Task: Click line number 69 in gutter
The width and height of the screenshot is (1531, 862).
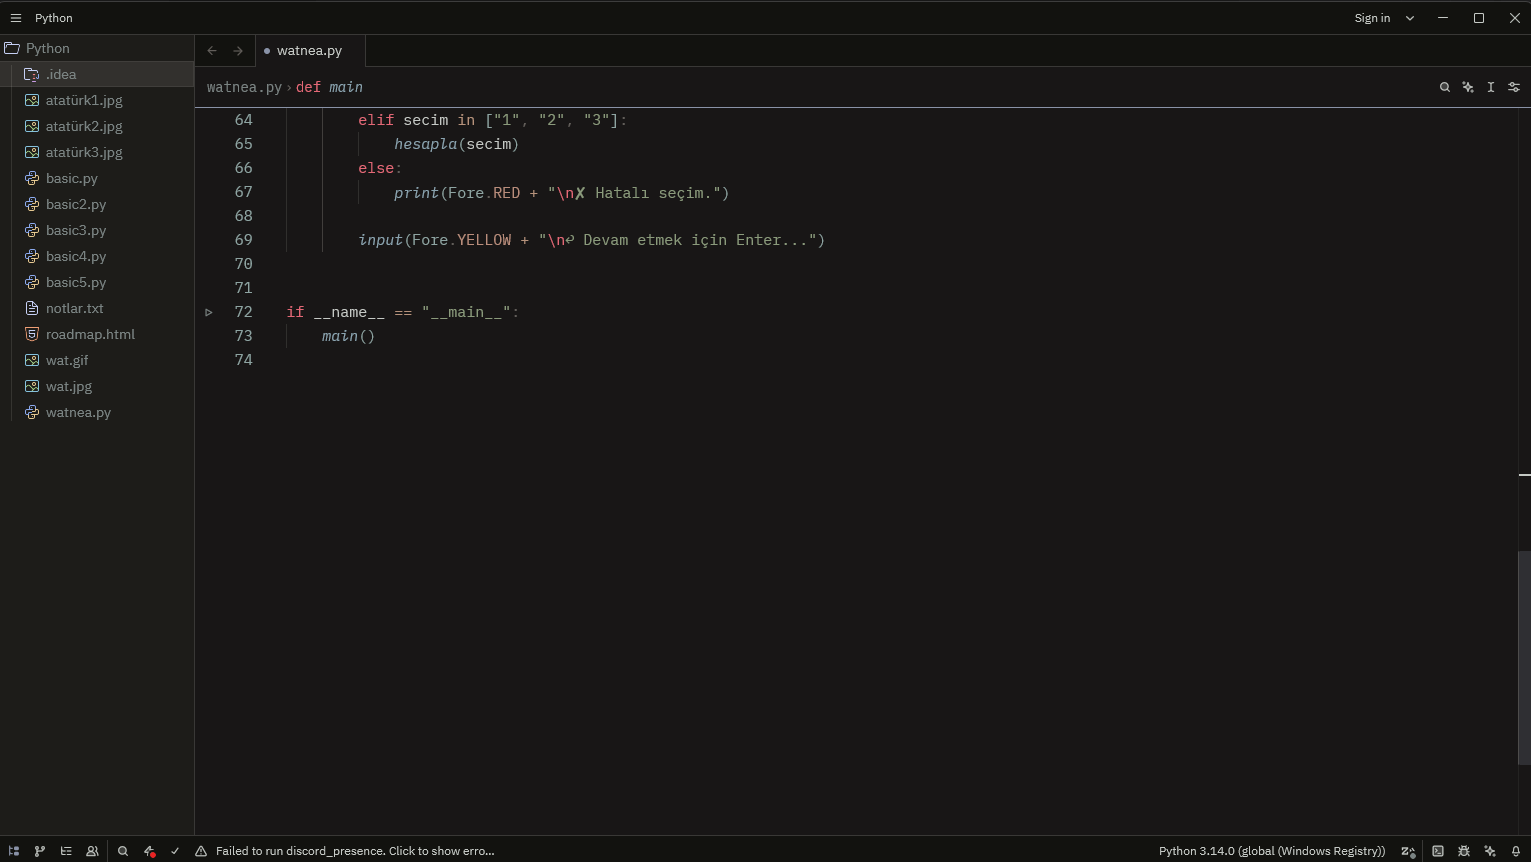Action: 243,240
